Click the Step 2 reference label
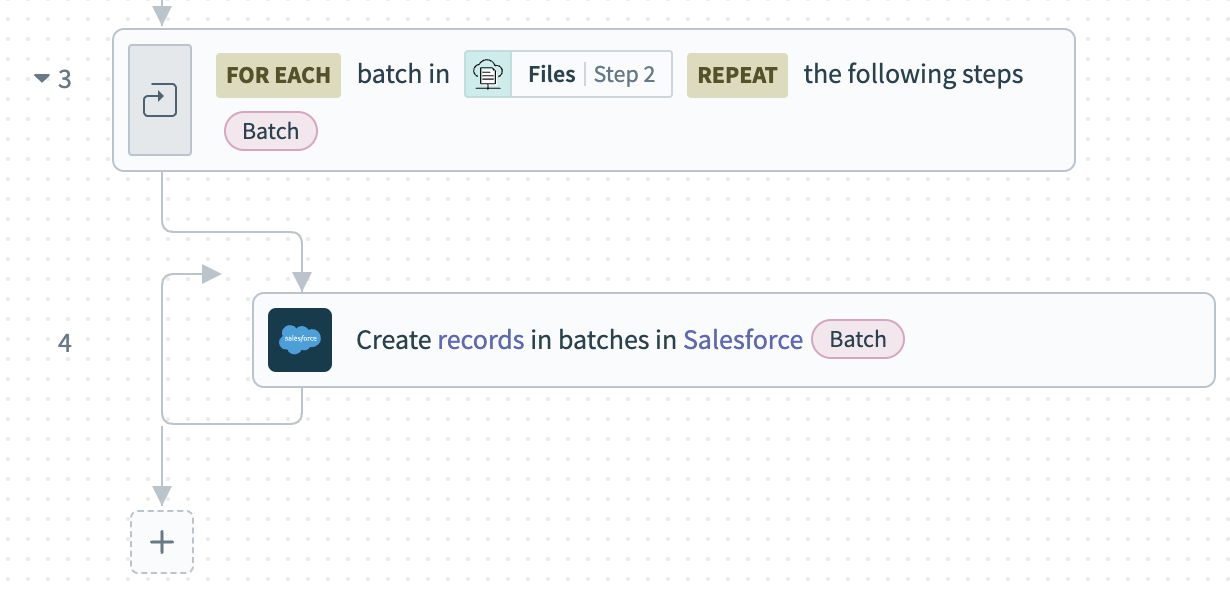1230x590 pixels. 626,74
